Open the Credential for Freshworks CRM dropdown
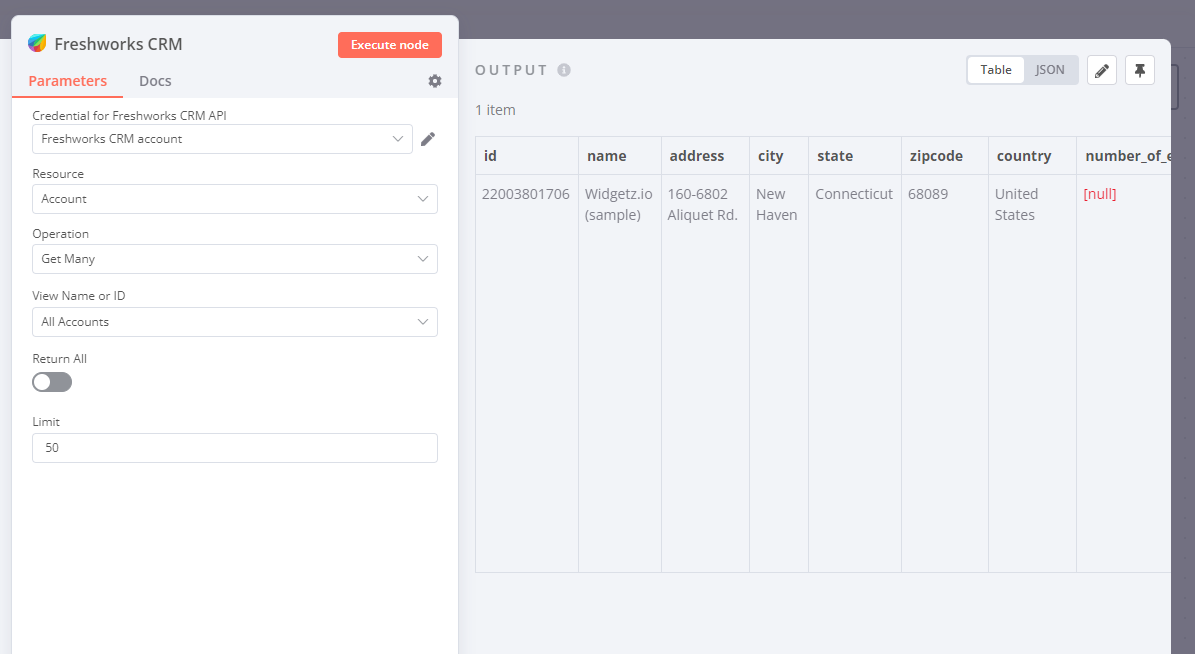Image resolution: width=1195 pixels, height=654 pixels. [x=222, y=139]
